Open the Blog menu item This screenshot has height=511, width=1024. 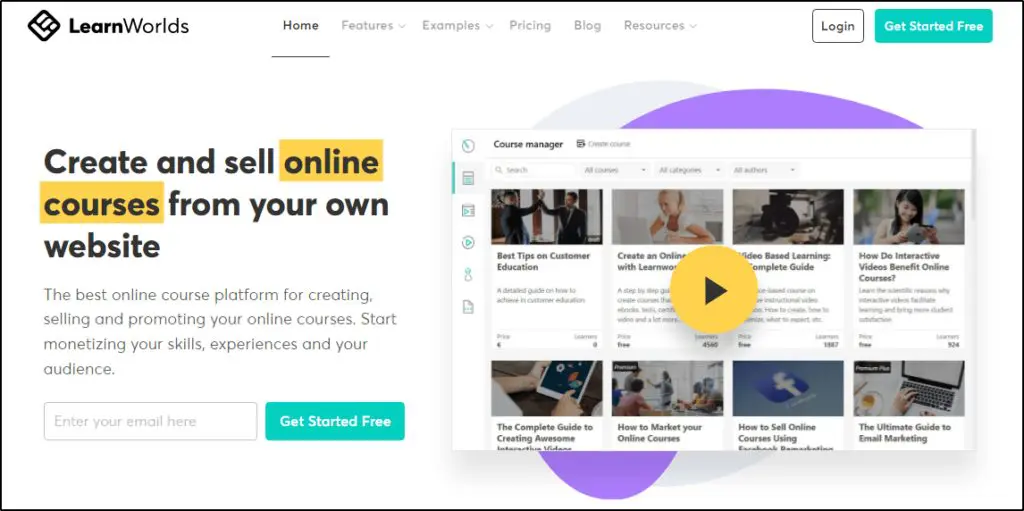pyautogui.click(x=587, y=25)
